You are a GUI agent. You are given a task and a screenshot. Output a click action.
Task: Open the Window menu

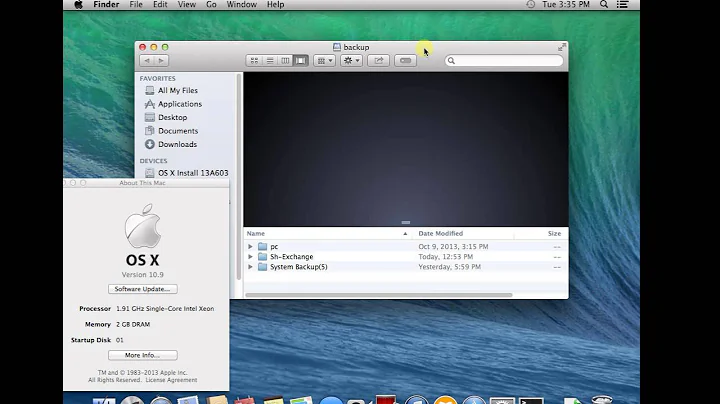tap(242, 5)
